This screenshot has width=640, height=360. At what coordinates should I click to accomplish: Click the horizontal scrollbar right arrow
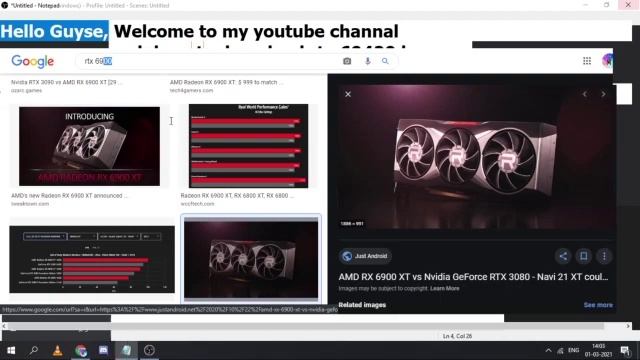click(628, 326)
